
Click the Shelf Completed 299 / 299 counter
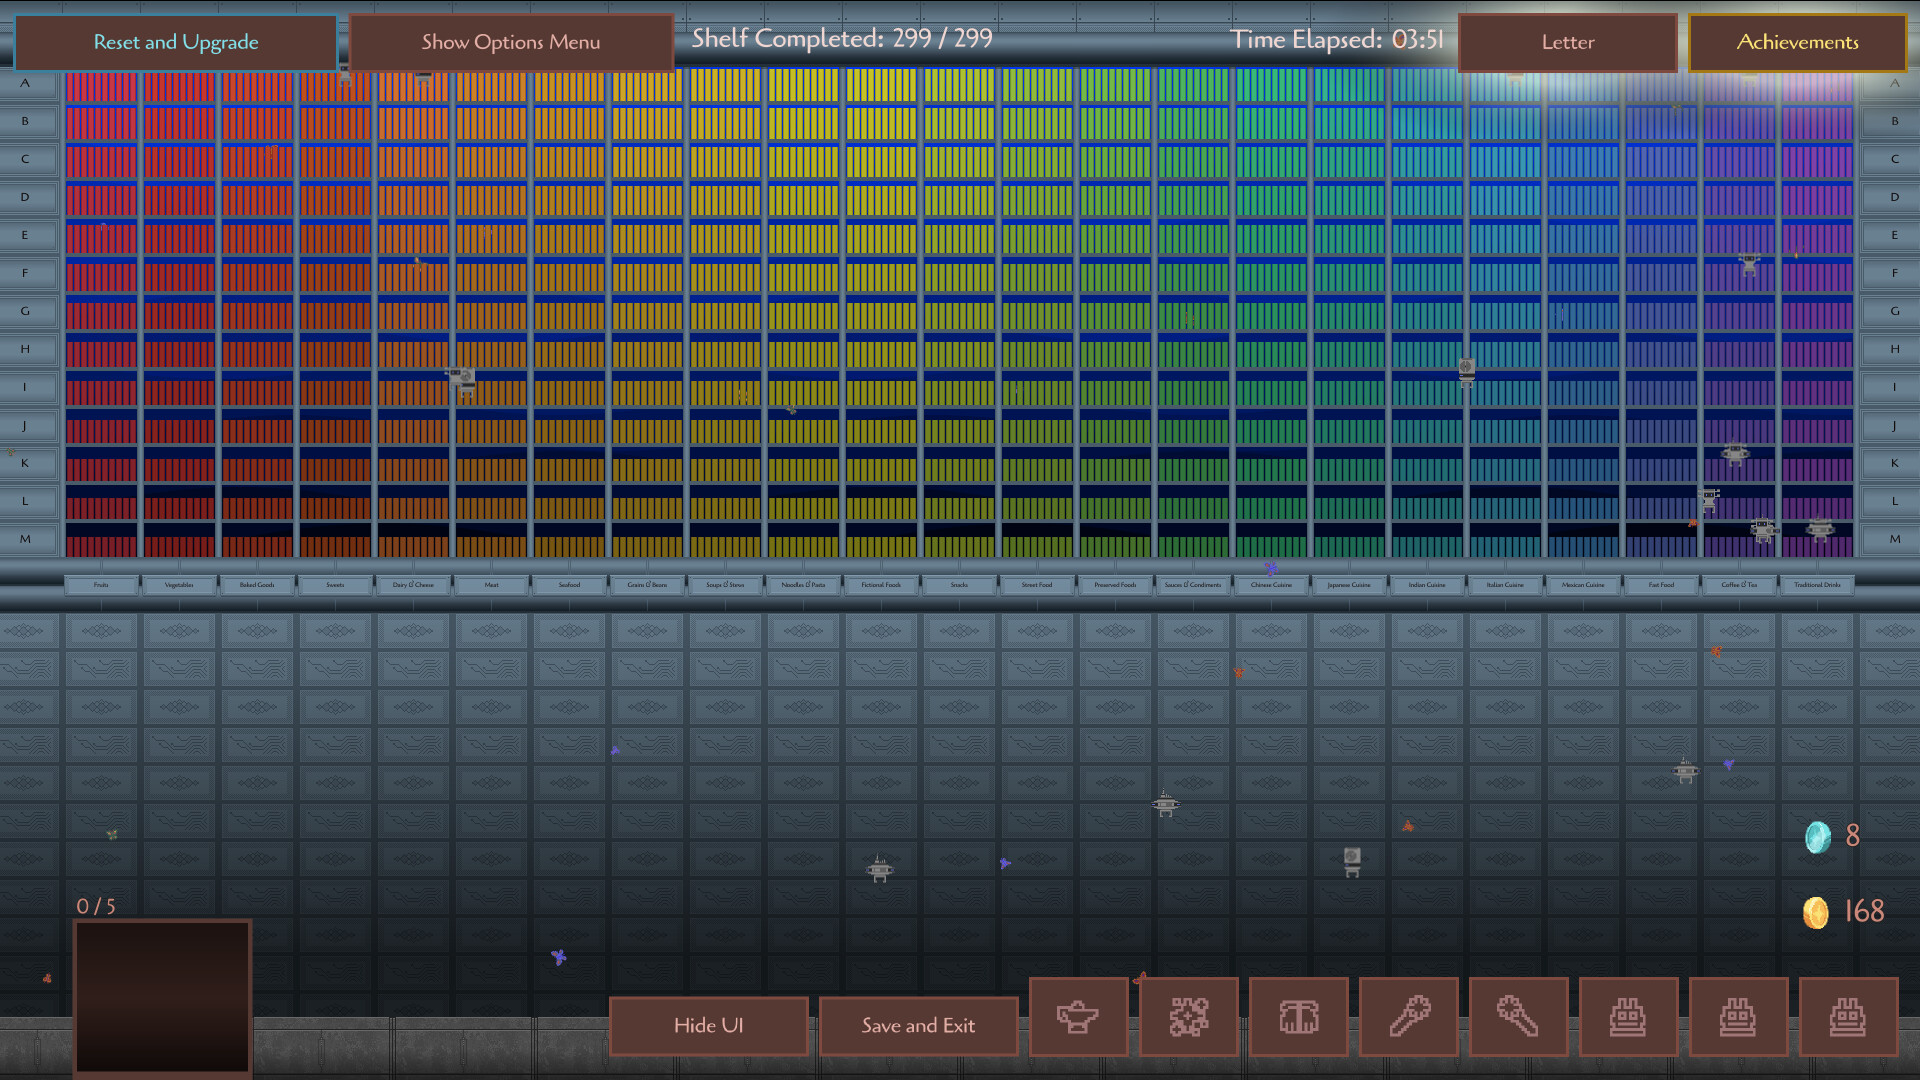pyautogui.click(x=842, y=39)
